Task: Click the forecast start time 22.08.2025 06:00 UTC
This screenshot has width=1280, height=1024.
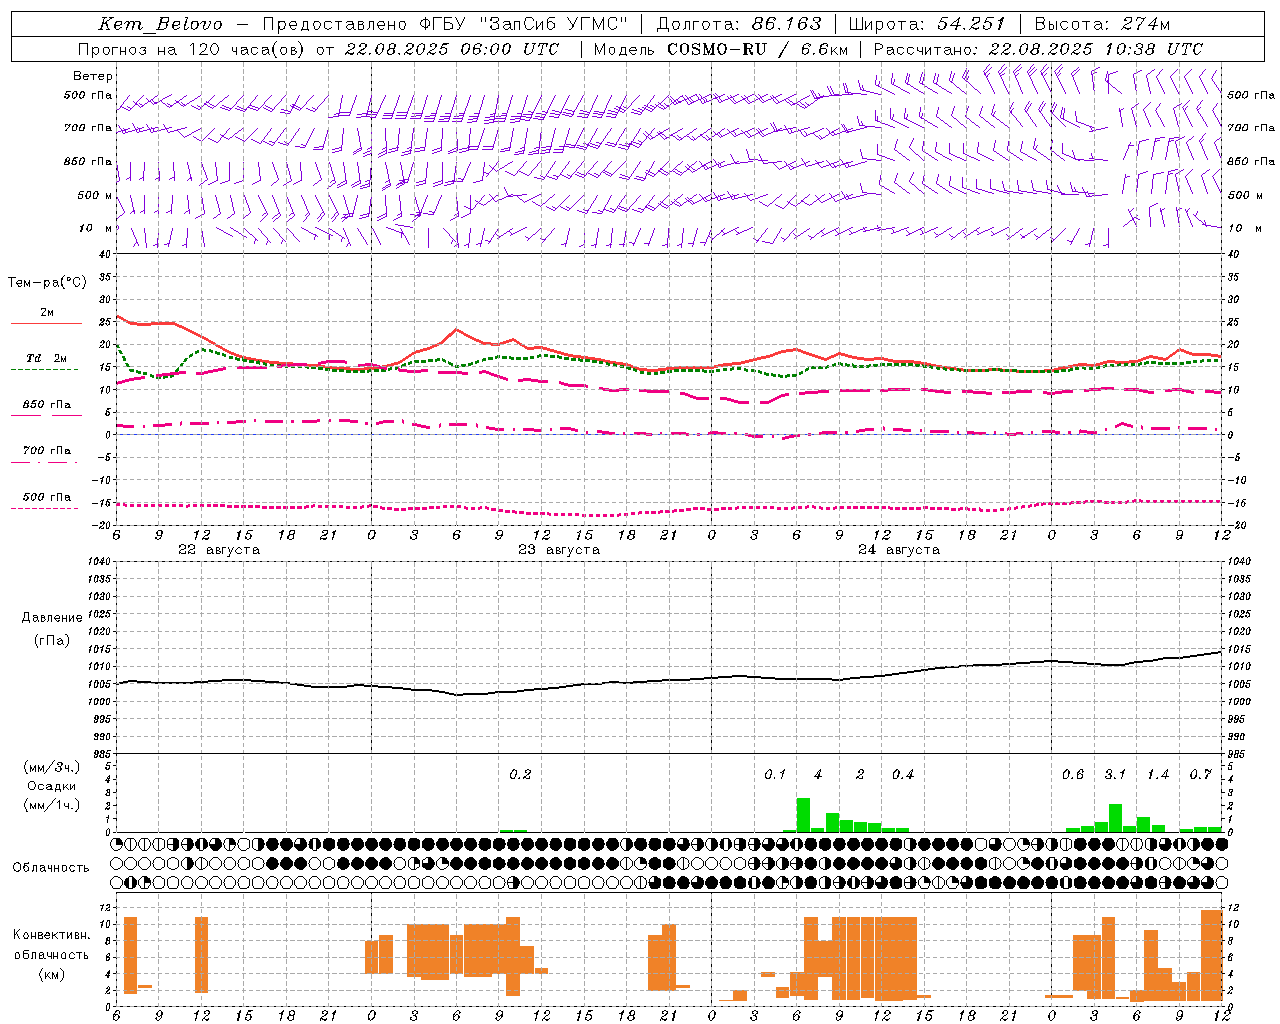Action: (x=452, y=49)
